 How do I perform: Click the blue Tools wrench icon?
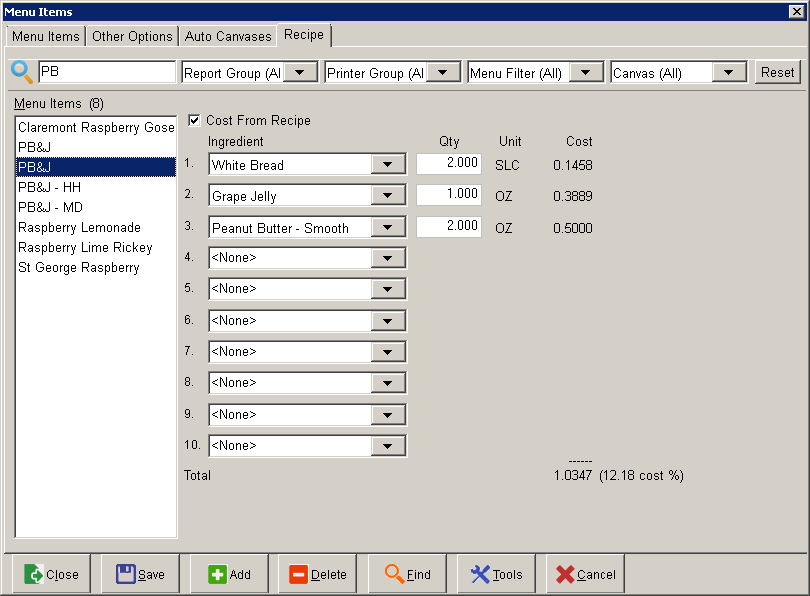(480, 574)
